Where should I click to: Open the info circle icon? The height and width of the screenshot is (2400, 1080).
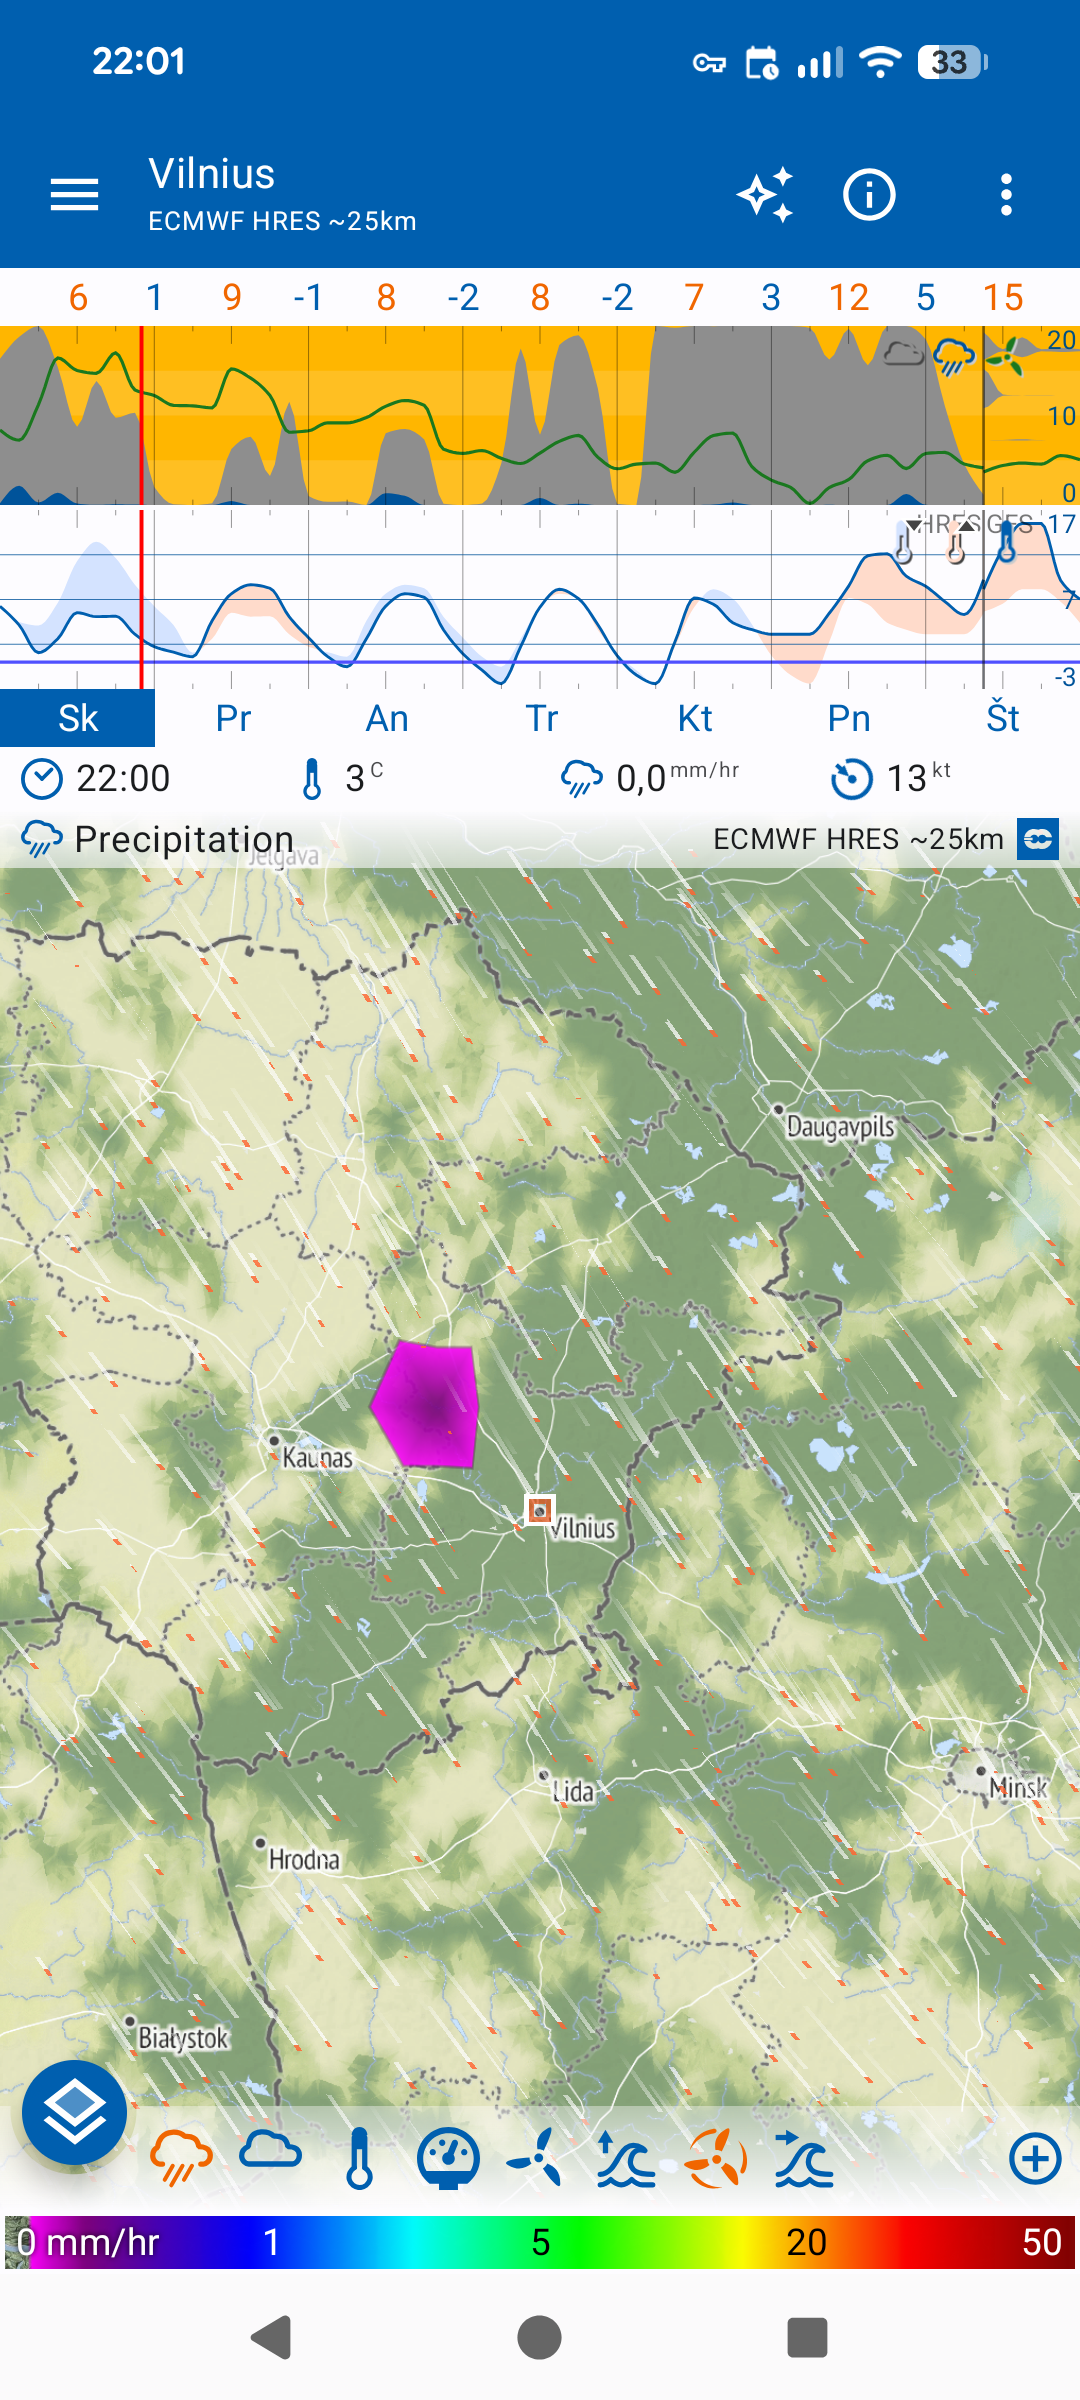point(869,194)
